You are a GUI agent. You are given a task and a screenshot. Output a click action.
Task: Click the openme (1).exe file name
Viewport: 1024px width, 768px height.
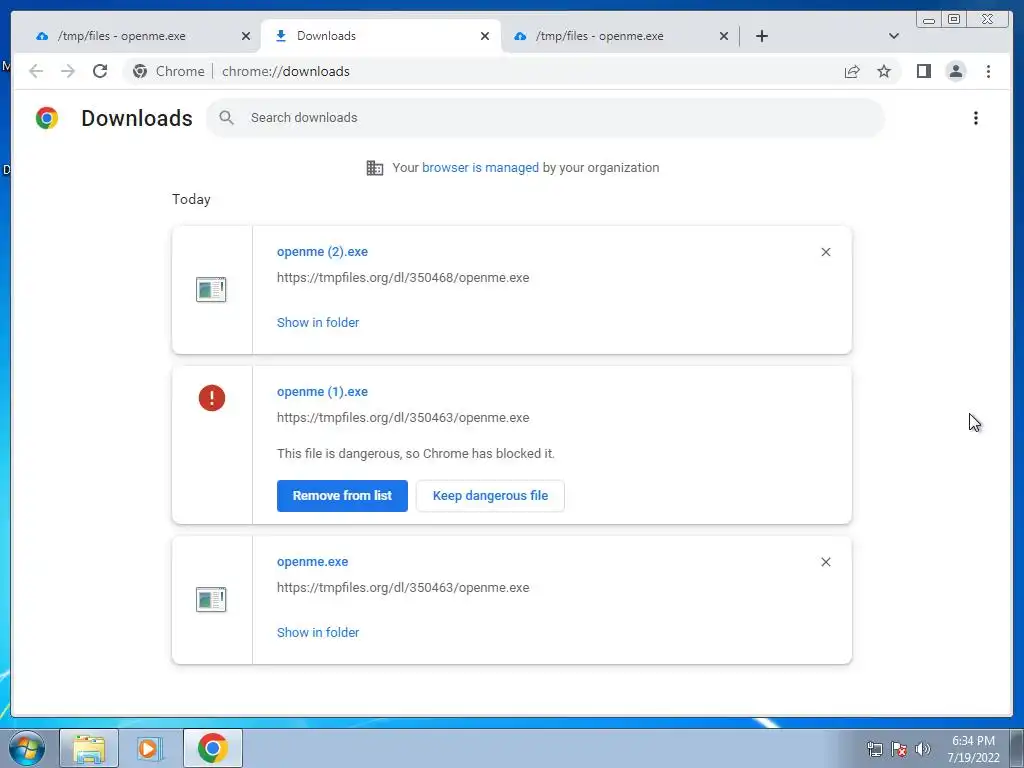[322, 392]
